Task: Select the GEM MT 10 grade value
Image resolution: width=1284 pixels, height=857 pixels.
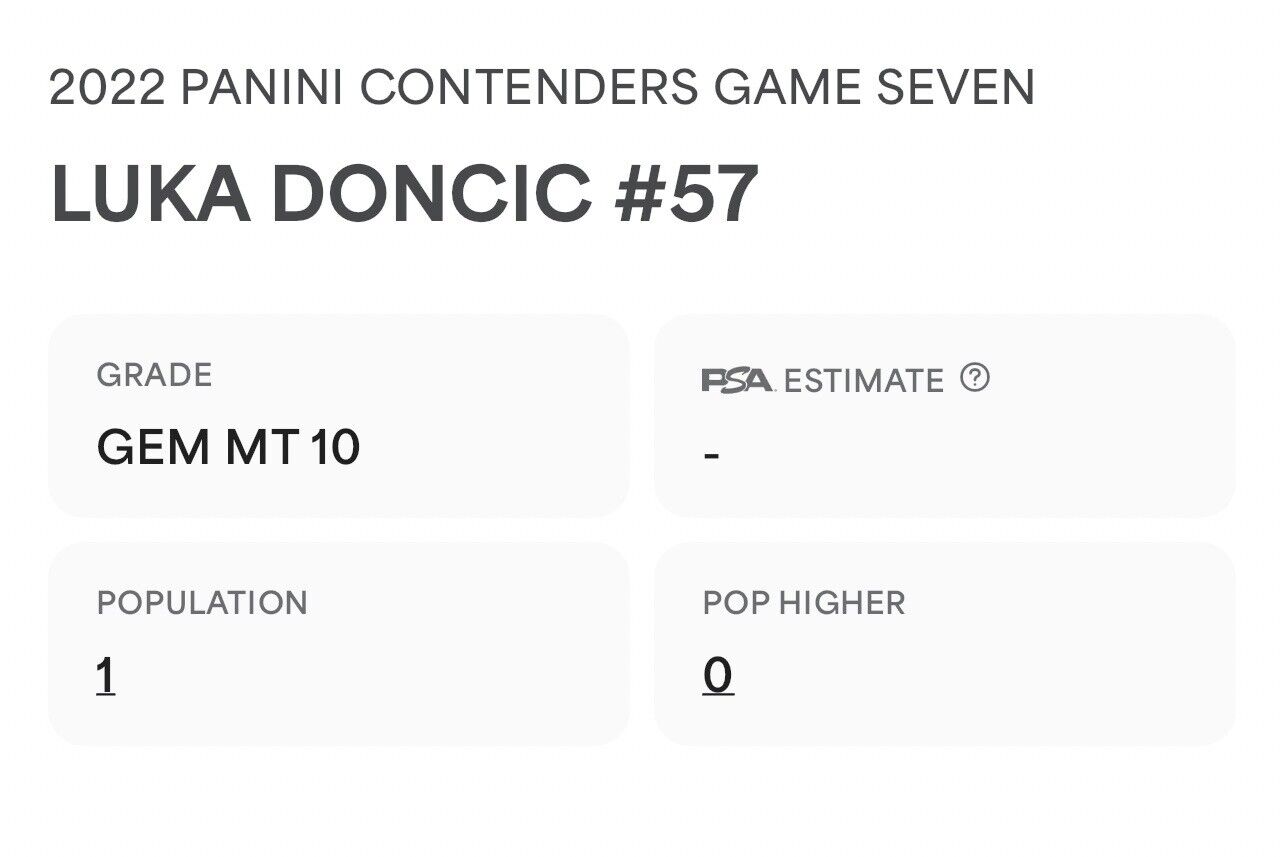Action: tap(228, 446)
